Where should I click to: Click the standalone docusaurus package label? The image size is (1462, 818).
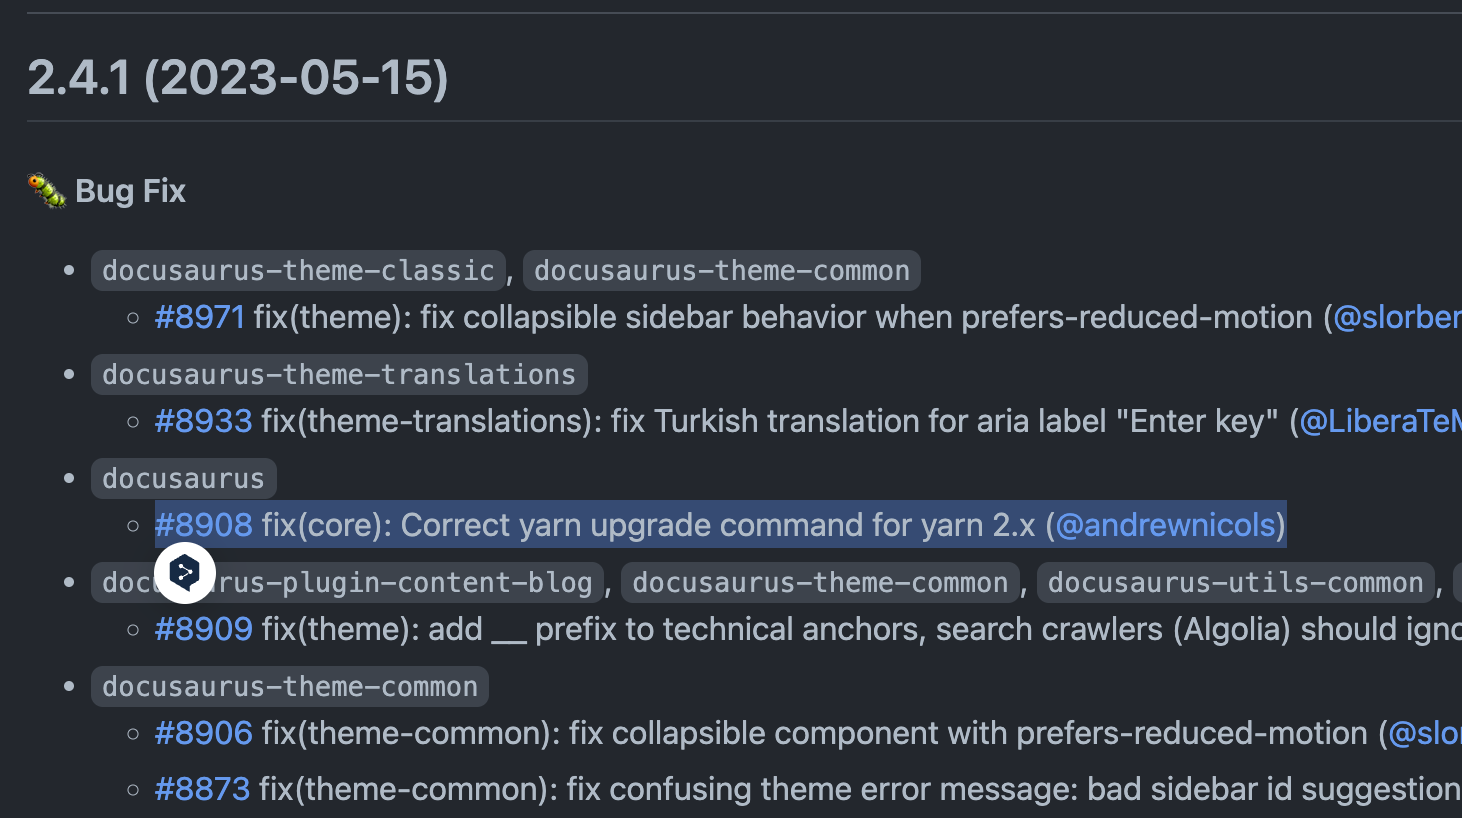[183, 479]
